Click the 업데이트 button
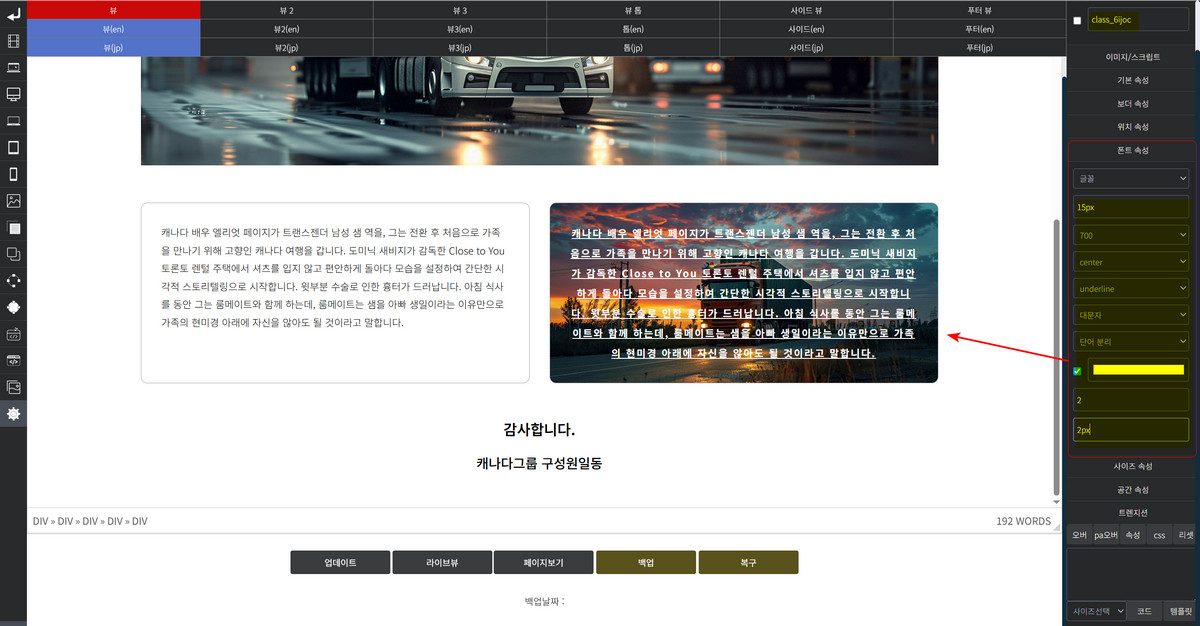This screenshot has width=1200, height=626. click(340, 562)
